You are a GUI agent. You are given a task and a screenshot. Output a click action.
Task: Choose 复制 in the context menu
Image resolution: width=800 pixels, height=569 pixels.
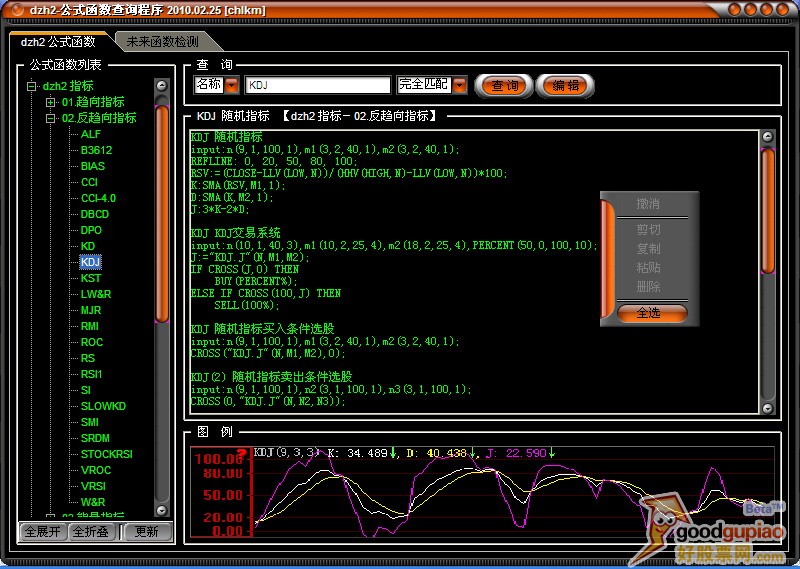648,249
